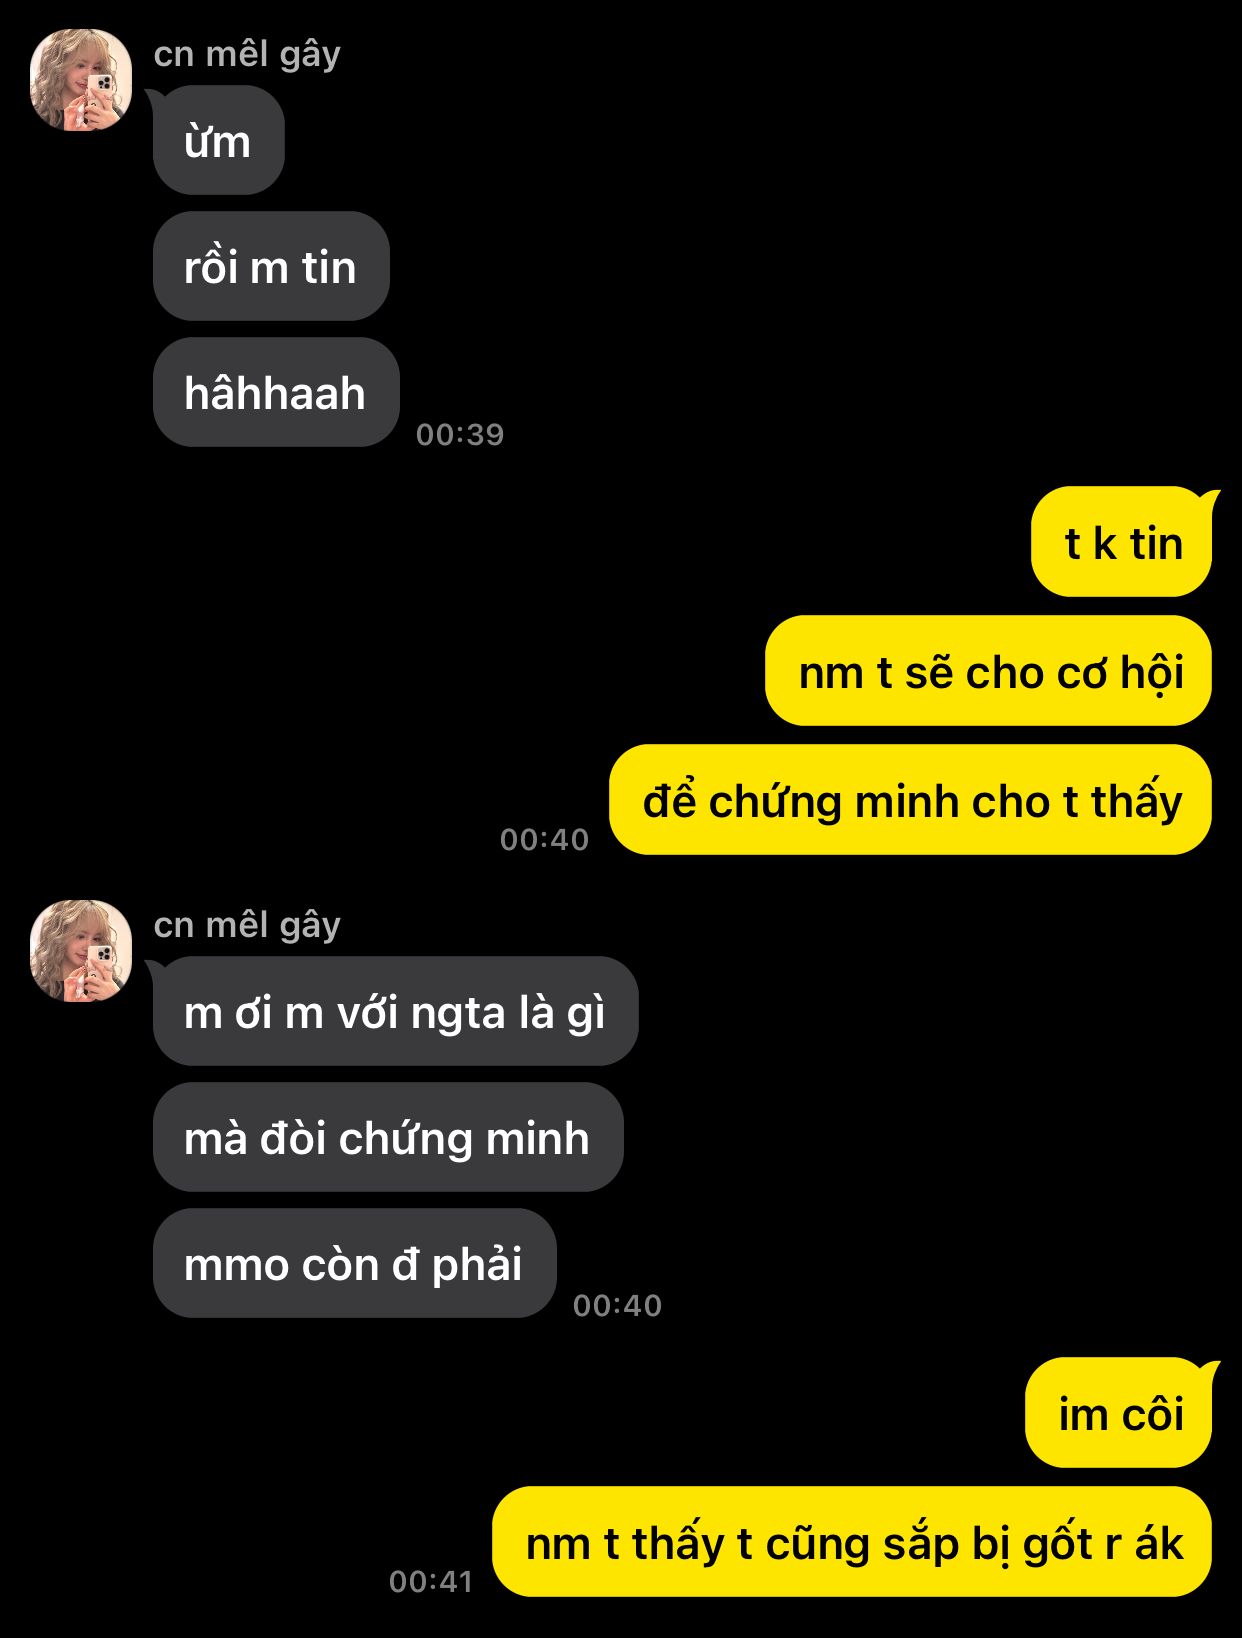1242x1638 pixels.
Task: Tap the 00:40 timestamp beside yellow bubble
Action: click(x=545, y=839)
